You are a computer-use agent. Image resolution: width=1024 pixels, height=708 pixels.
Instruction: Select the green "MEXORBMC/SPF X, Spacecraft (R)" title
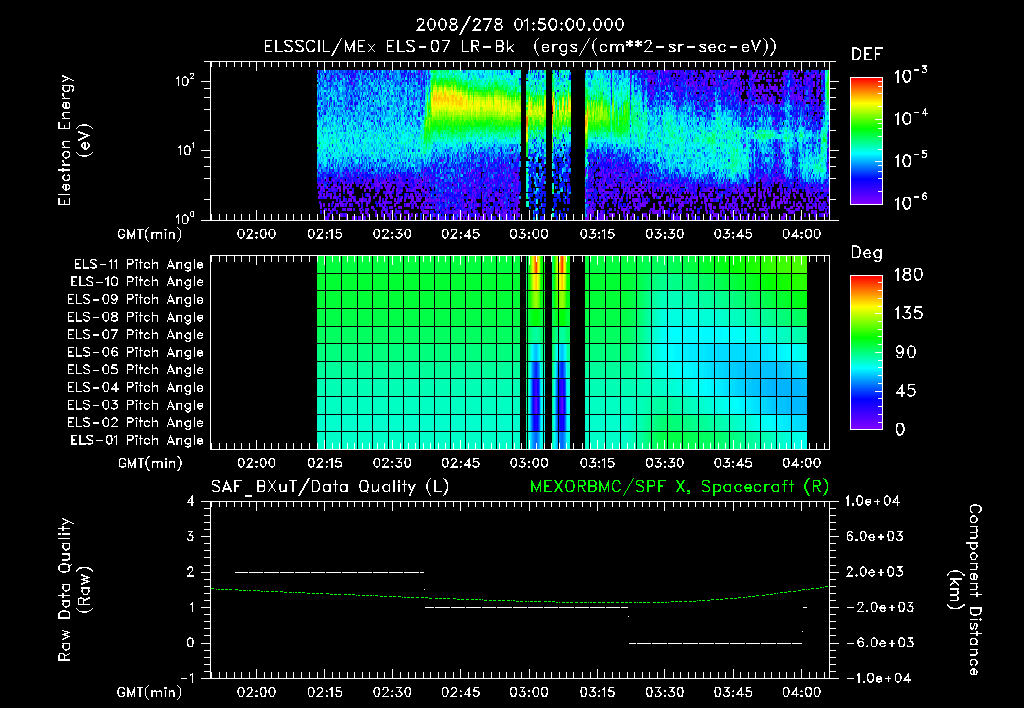pos(679,487)
